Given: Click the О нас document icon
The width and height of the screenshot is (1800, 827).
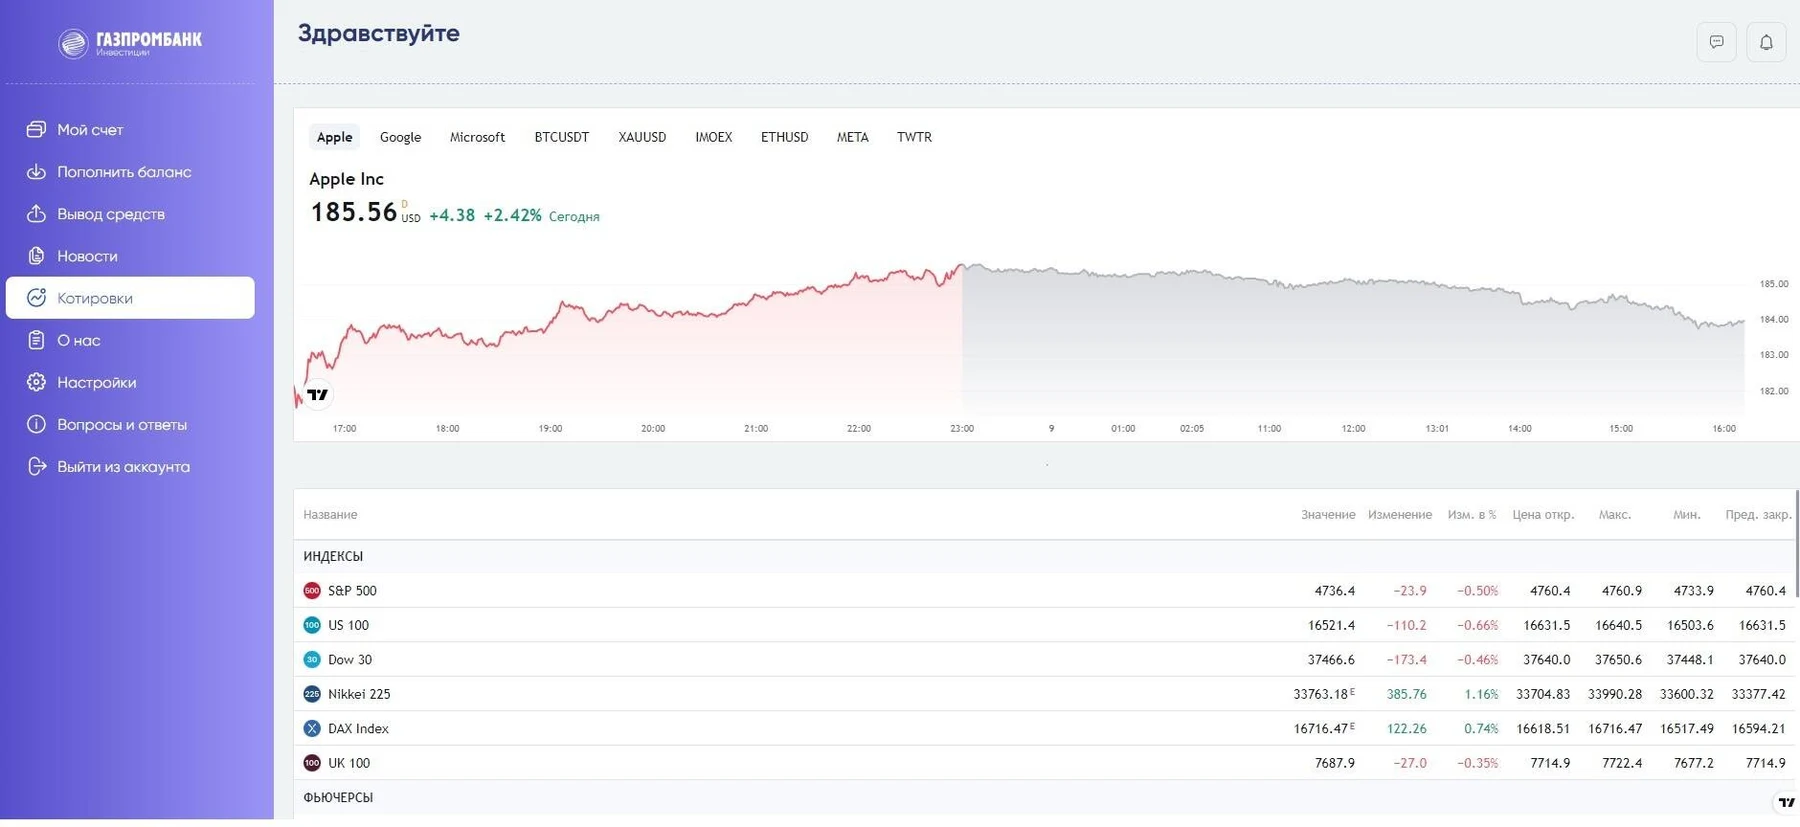Looking at the screenshot, I should point(36,340).
